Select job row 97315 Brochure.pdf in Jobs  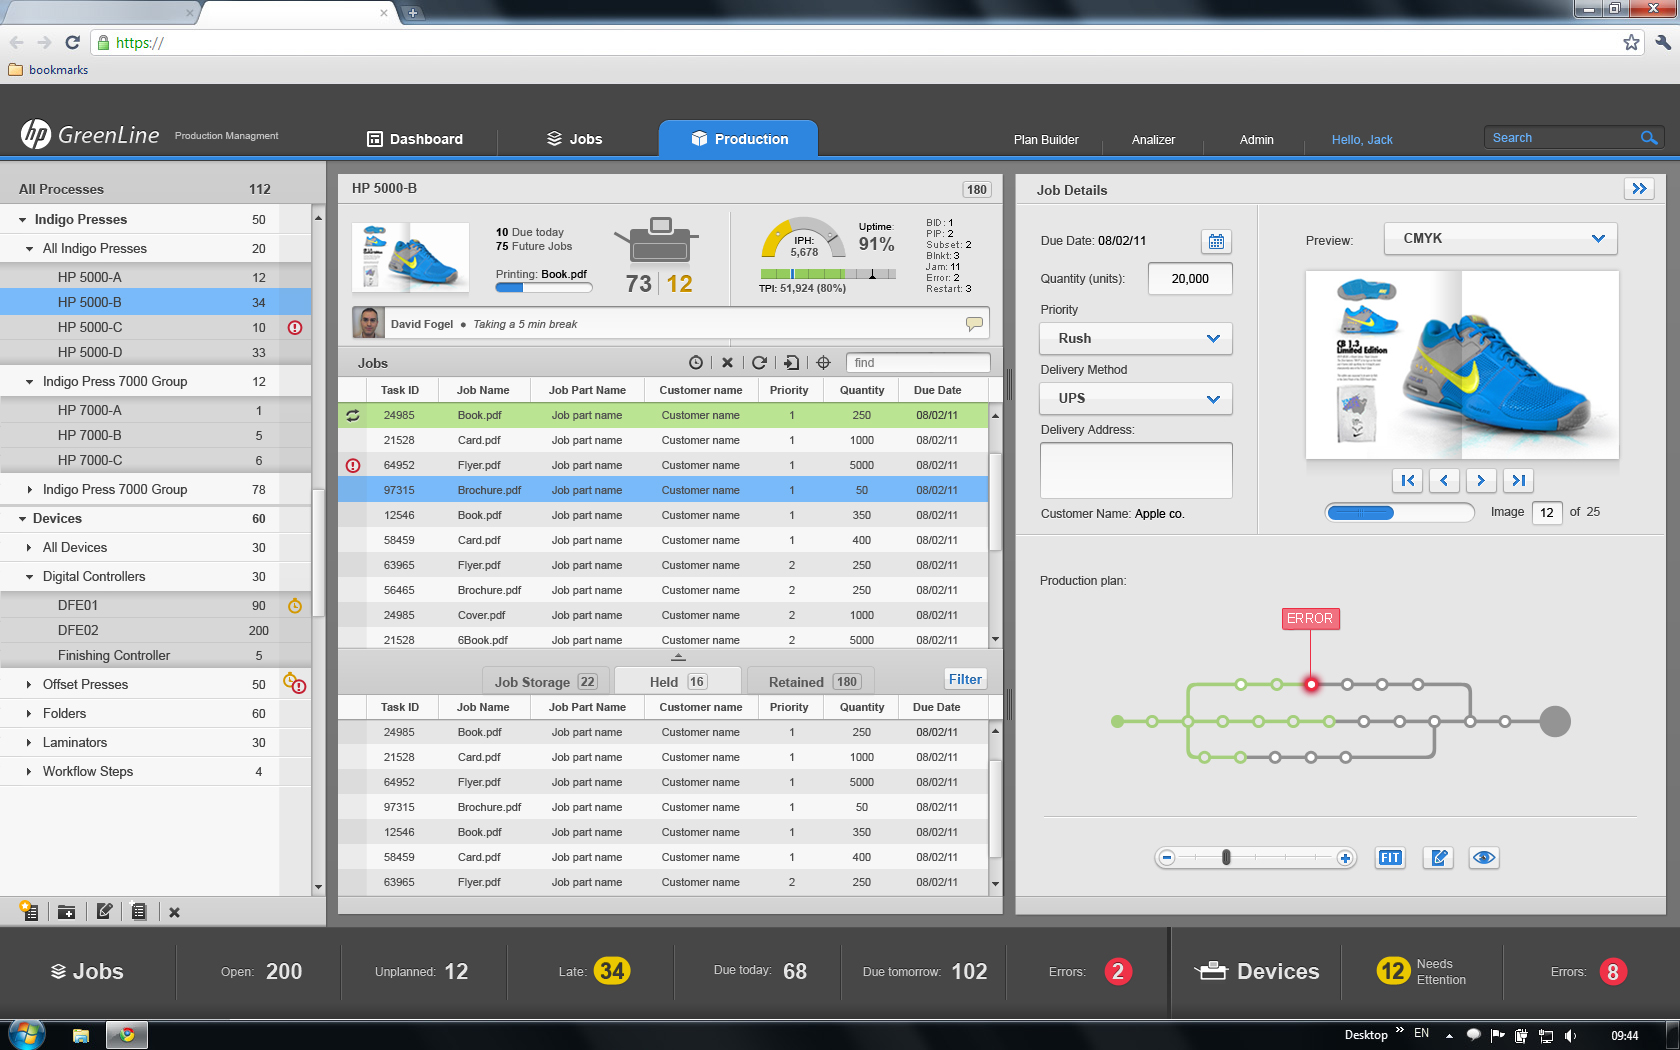(x=663, y=490)
